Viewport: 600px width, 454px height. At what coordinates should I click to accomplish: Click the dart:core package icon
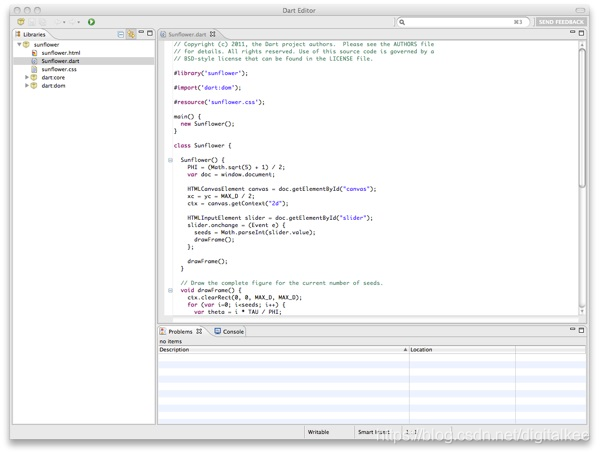34,77
